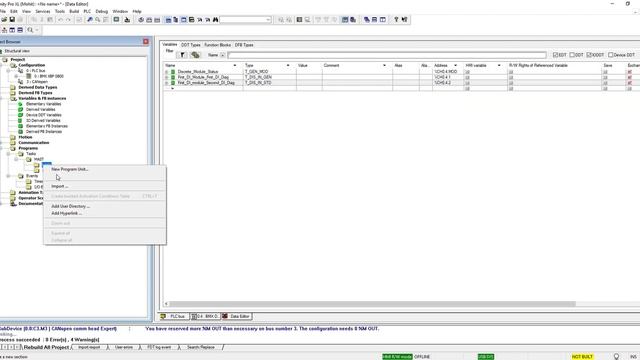Click the Device DDT Variables icon in the tree
This screenshot has width=640, height=360.
20,115
